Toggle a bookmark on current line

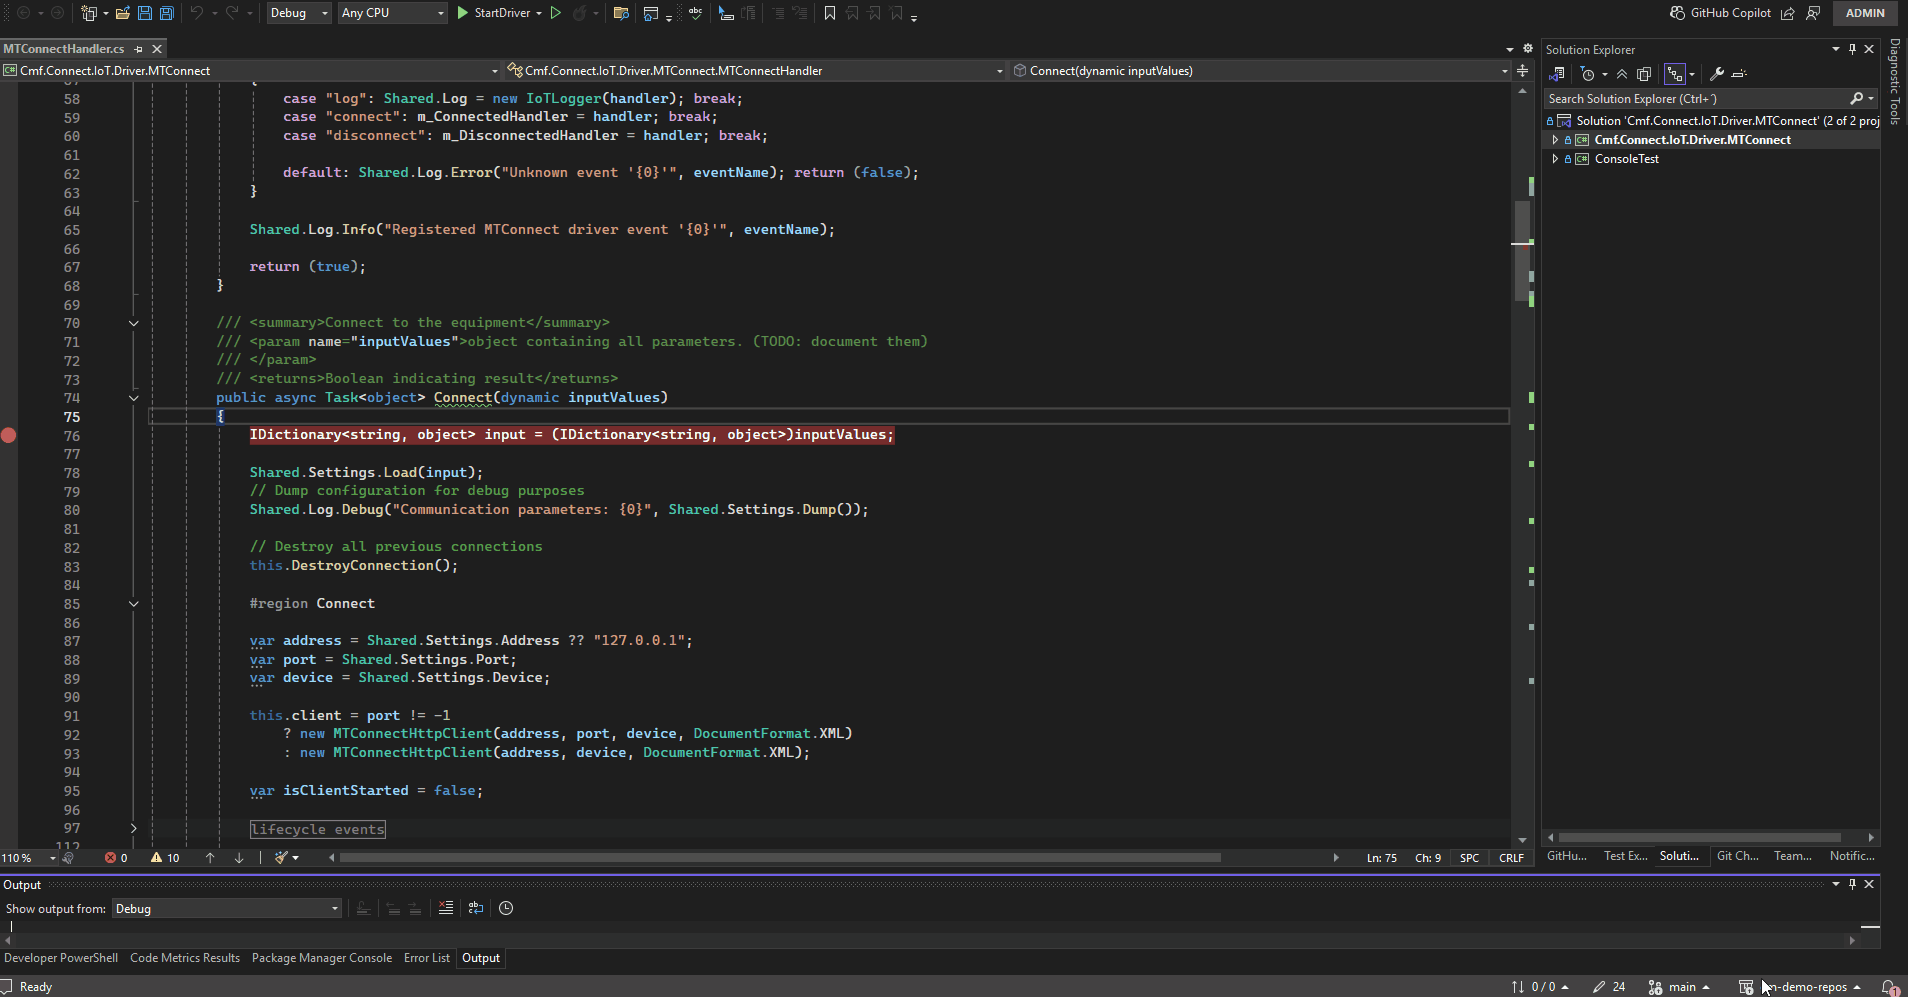(830, 13)
